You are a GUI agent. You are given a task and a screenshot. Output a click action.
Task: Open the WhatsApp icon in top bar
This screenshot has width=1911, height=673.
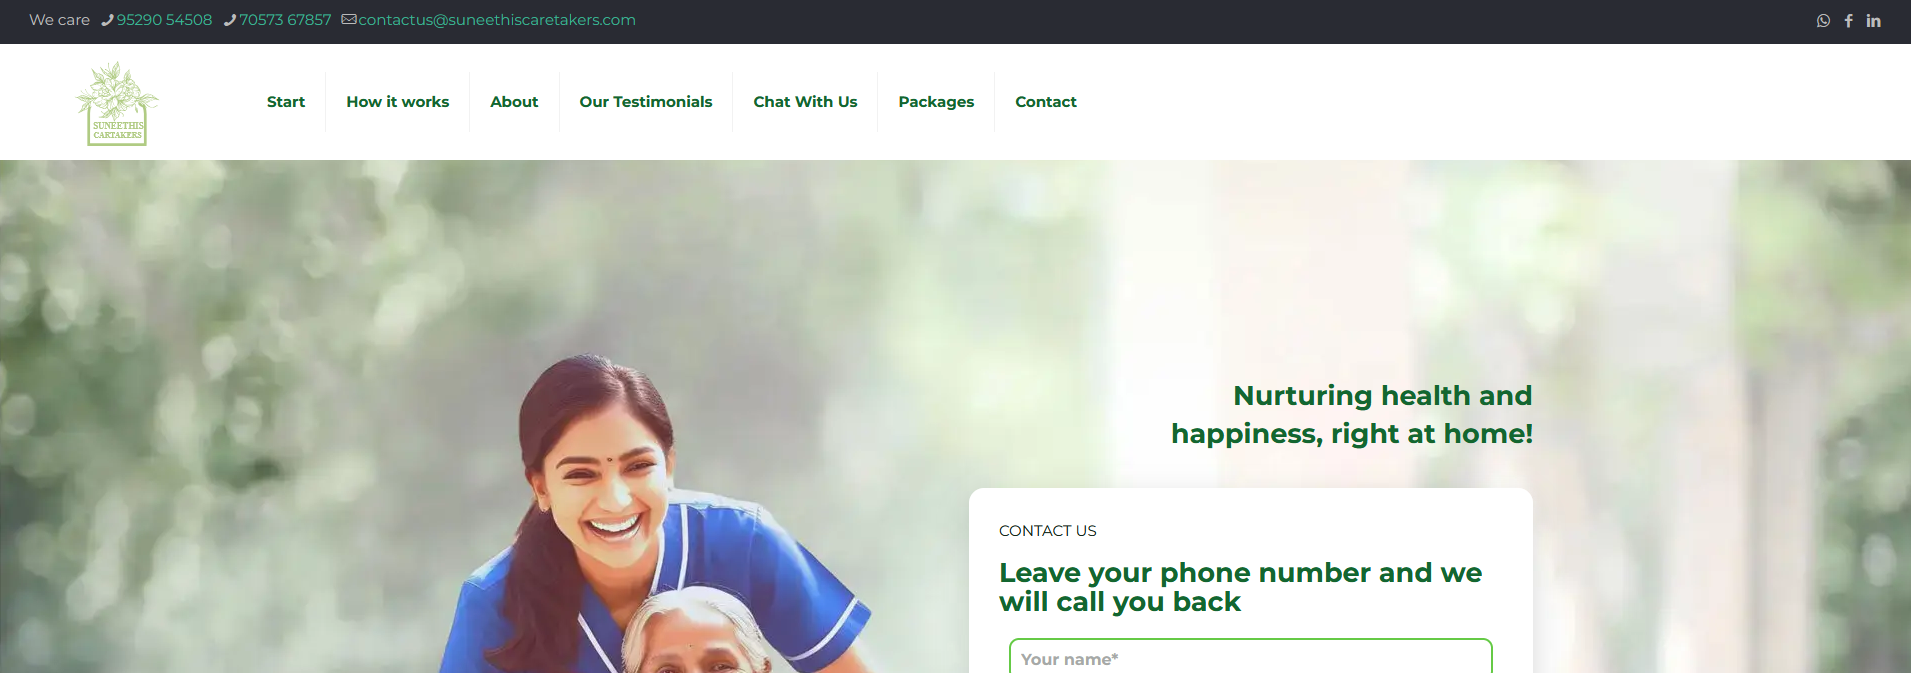(x=1823, y=21)
